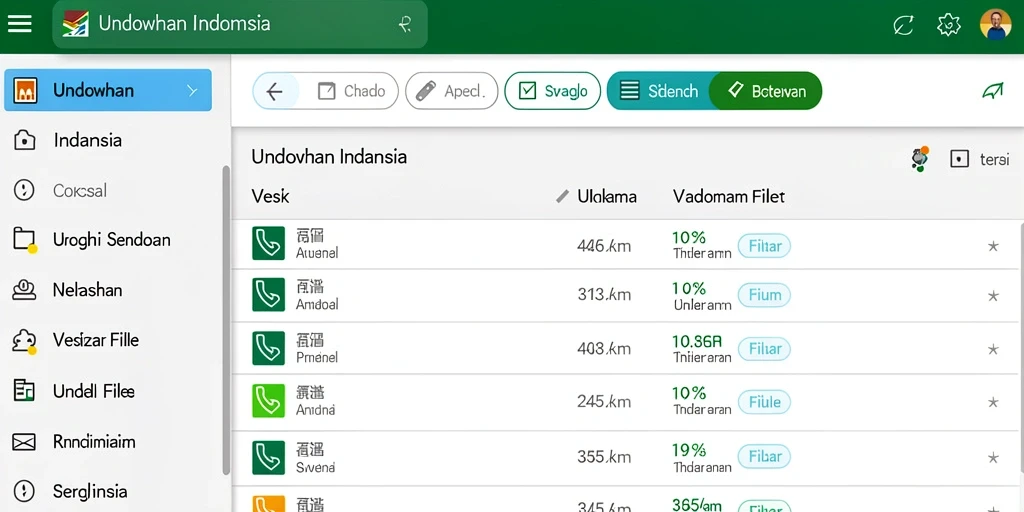Go back with the arrow button

pos(274,91)
